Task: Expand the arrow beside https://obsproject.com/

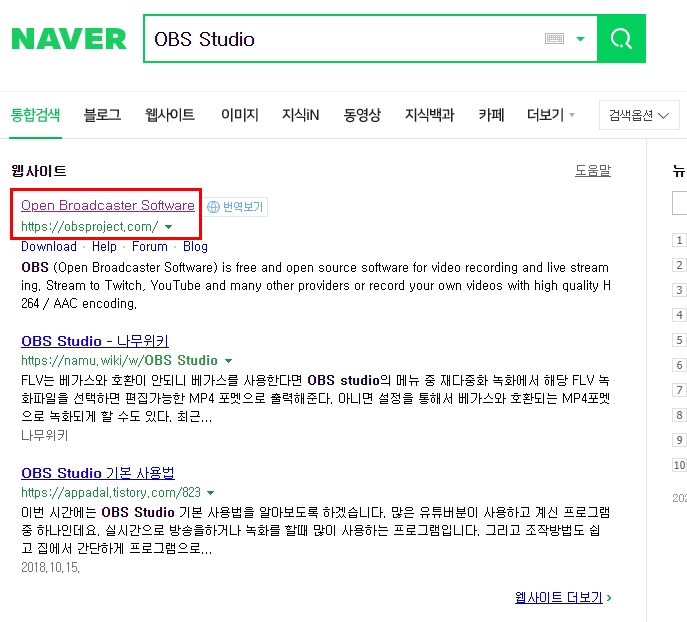Action: pos(168,227)
